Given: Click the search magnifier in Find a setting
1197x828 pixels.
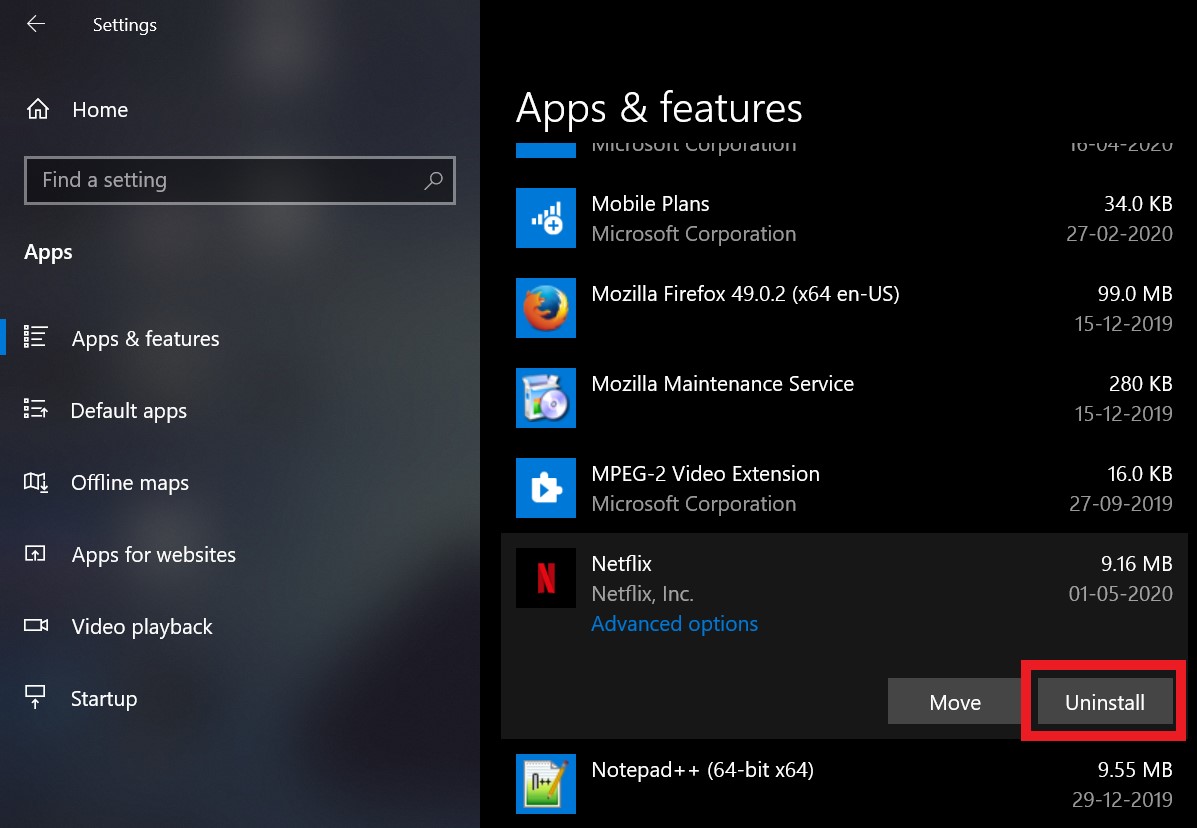Looking at the screenshot, I should click(434, 180).
